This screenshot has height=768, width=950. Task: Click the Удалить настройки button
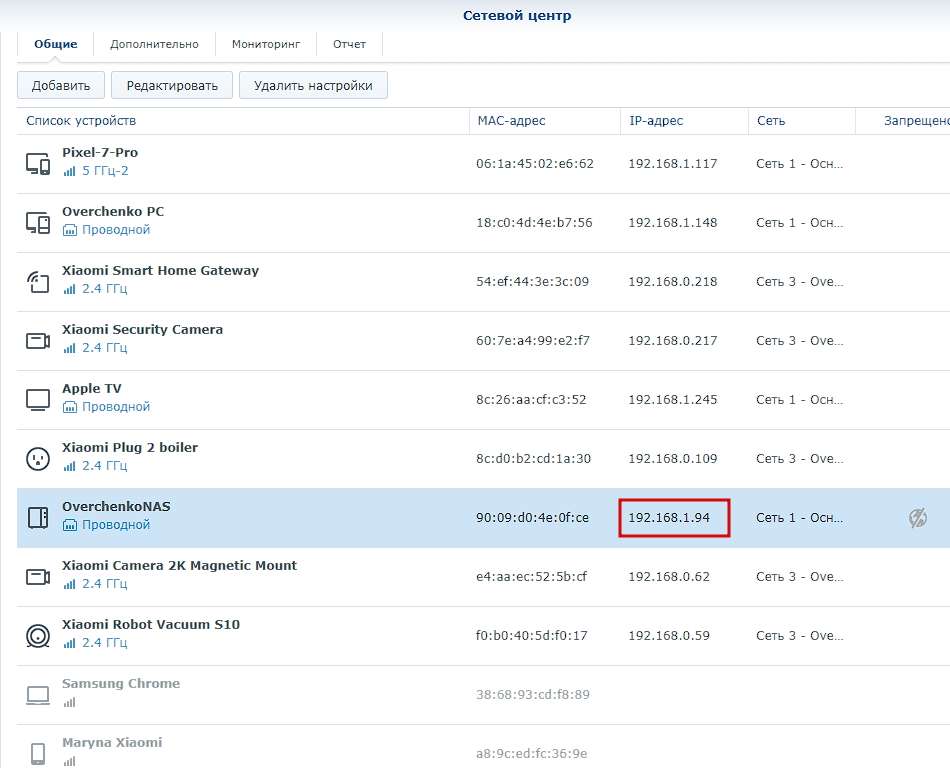pyautogui.click(x=313, y=85)
